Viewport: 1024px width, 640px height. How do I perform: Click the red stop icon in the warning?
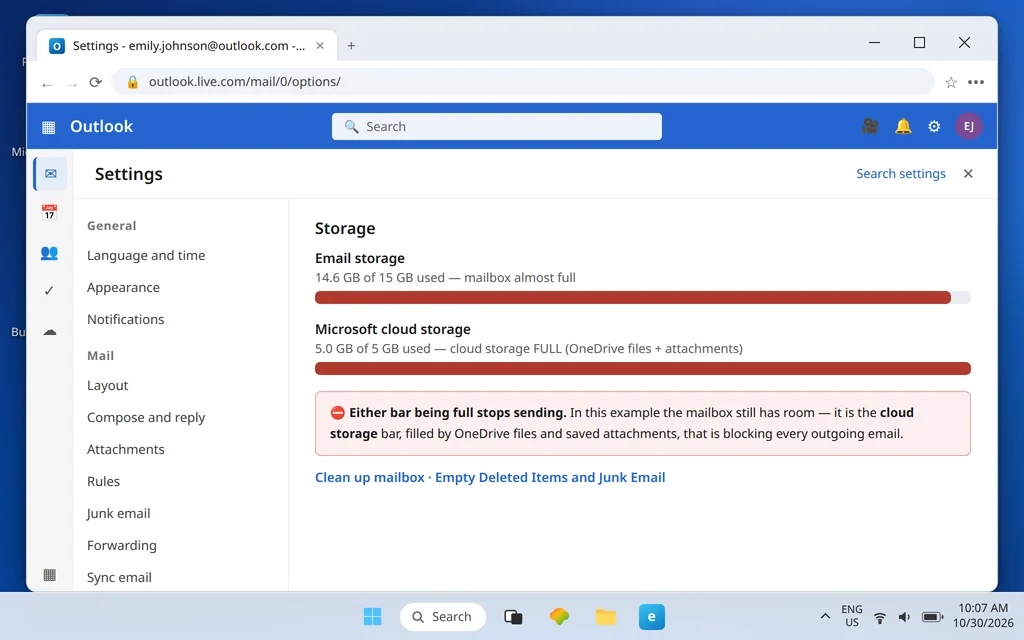(x=337, y=413)
